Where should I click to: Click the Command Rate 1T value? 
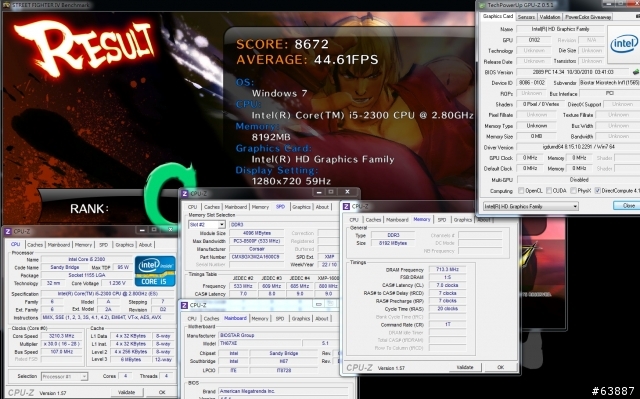[447, 324]
